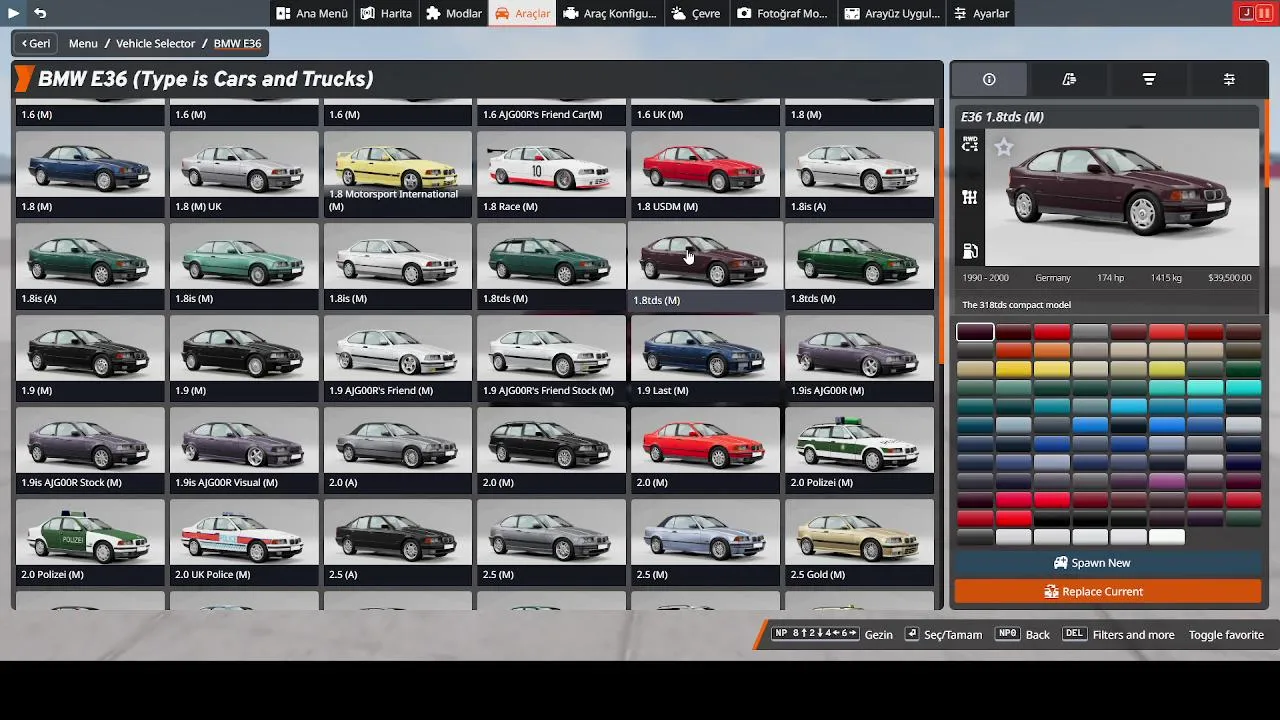Click the fuel pump icon

(x=970, y=251)
